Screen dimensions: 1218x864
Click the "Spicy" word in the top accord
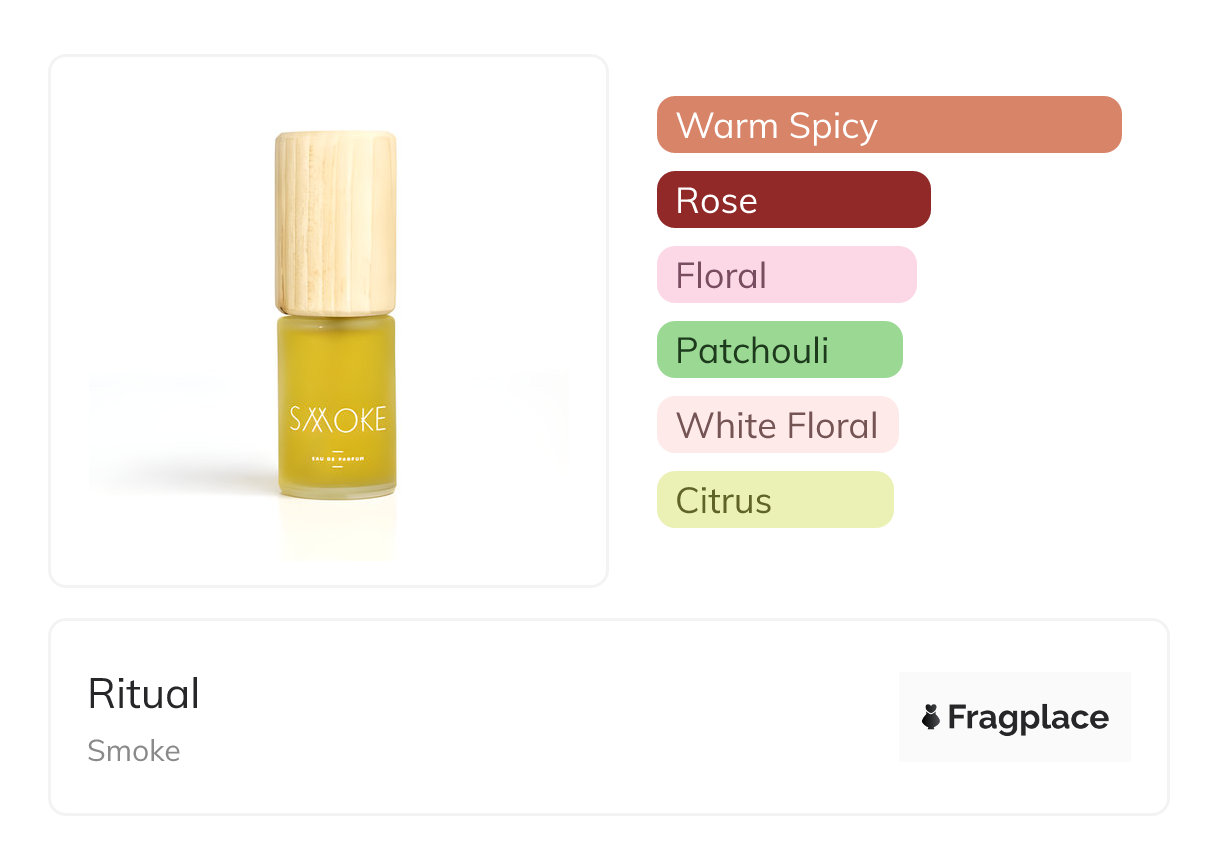tap(832, 126)
